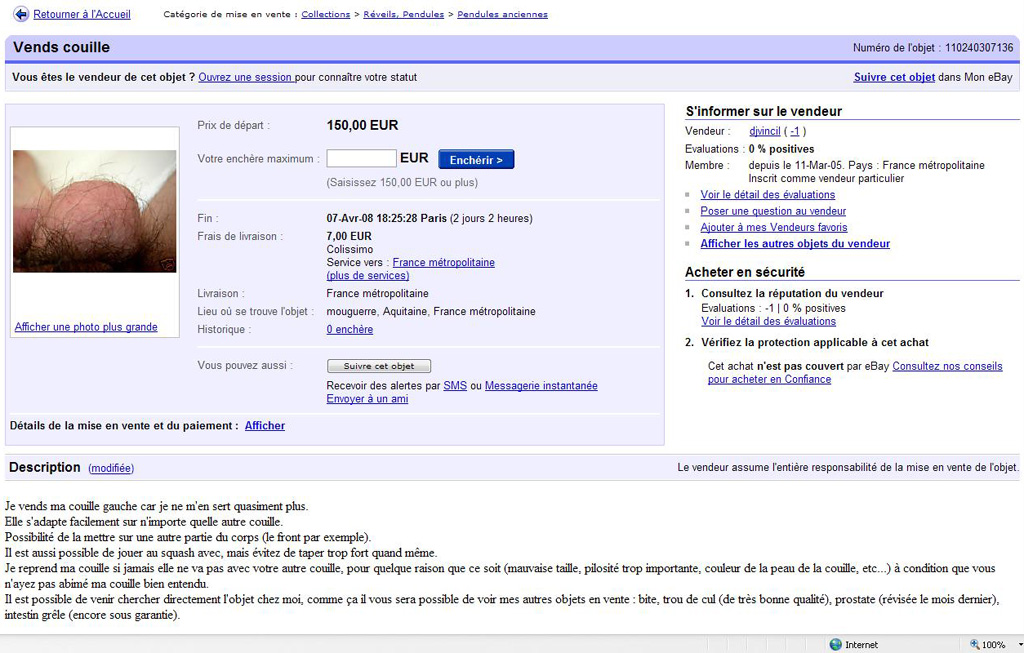Open the 0 enchère bid history
The width and height of the screenshot is (1024, 653).
[x=350, y=329]
